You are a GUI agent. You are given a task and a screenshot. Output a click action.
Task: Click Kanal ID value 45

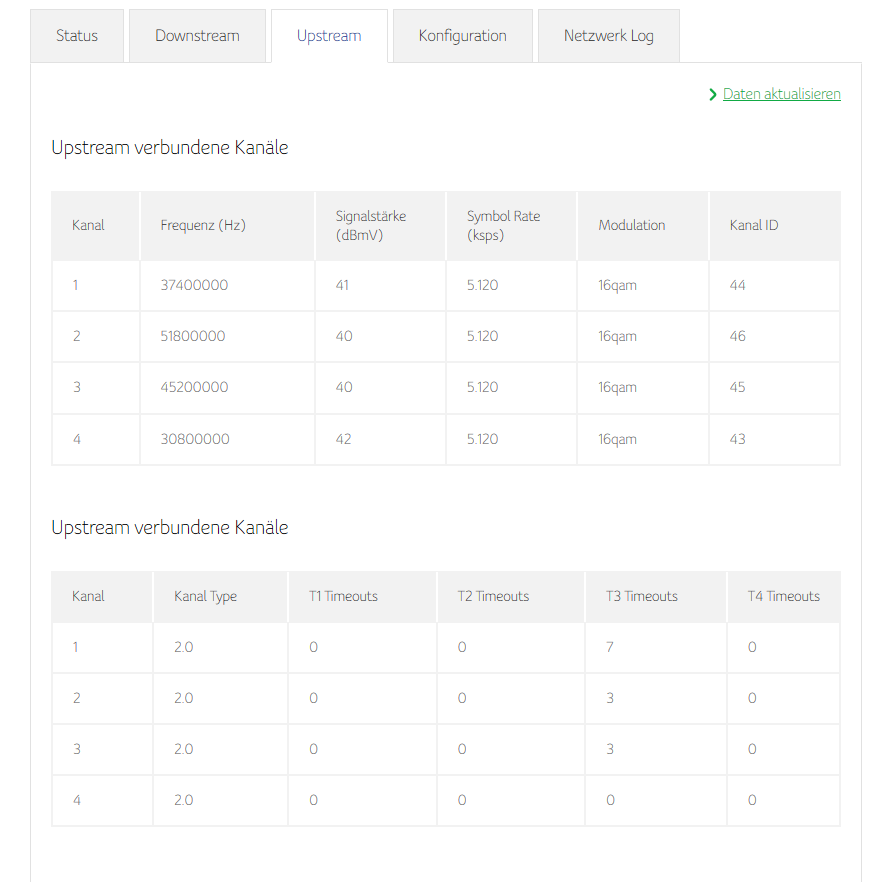(737, 387)
